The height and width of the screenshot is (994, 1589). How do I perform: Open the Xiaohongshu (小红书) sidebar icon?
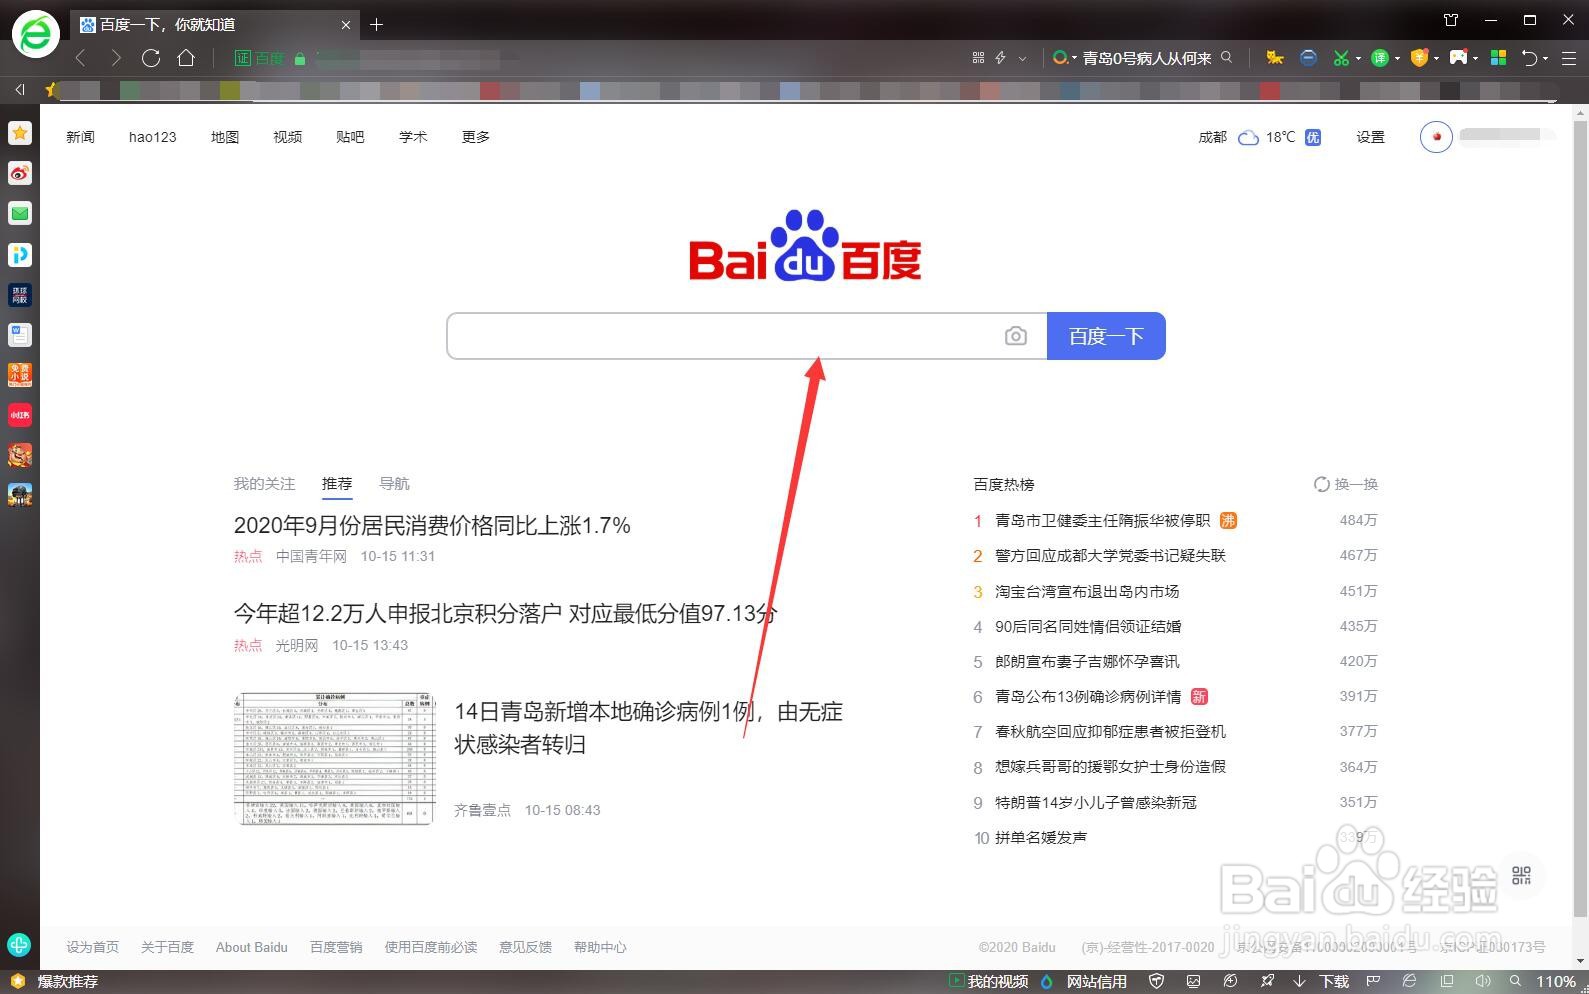point(20,415)
